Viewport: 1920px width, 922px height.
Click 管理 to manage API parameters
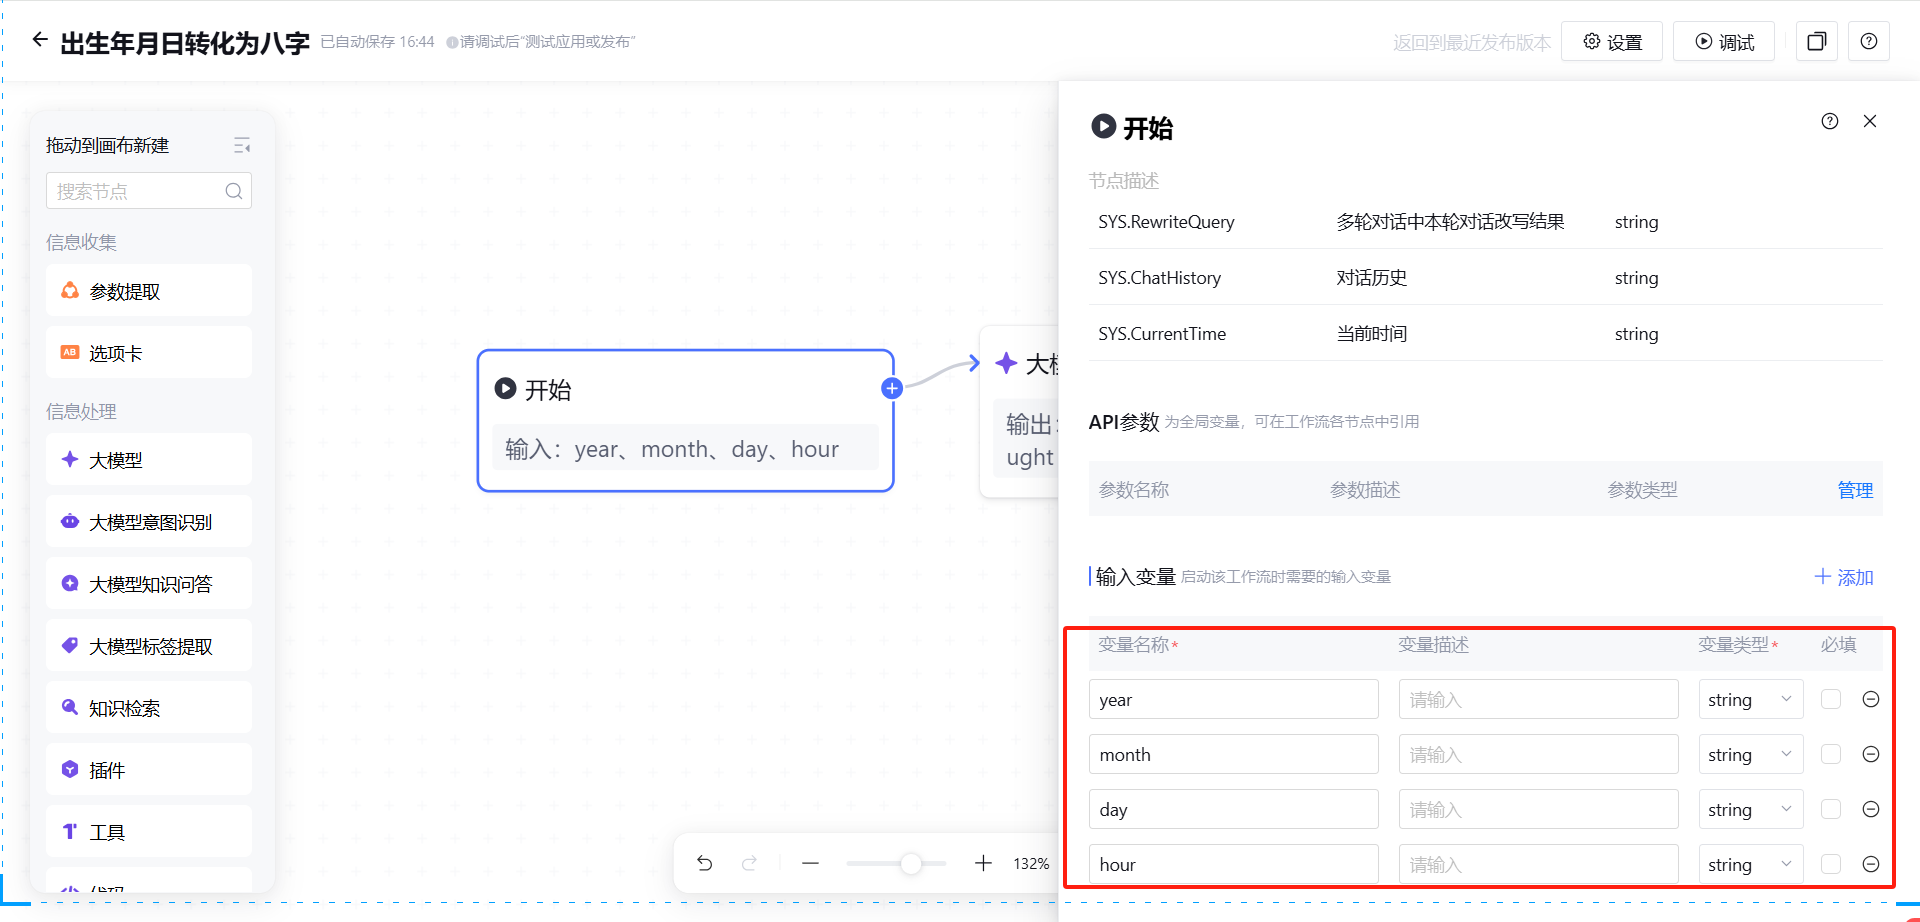point(1855,490)
